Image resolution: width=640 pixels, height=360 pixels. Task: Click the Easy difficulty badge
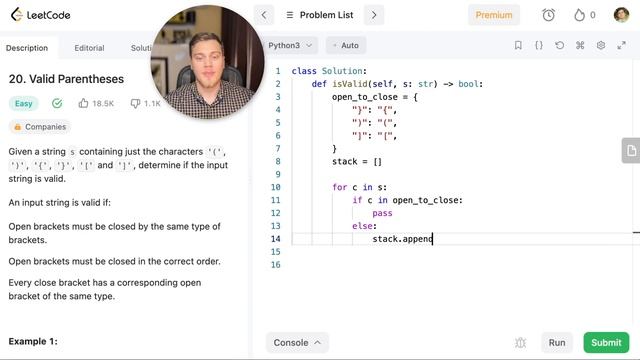click(x=23, y=103)
